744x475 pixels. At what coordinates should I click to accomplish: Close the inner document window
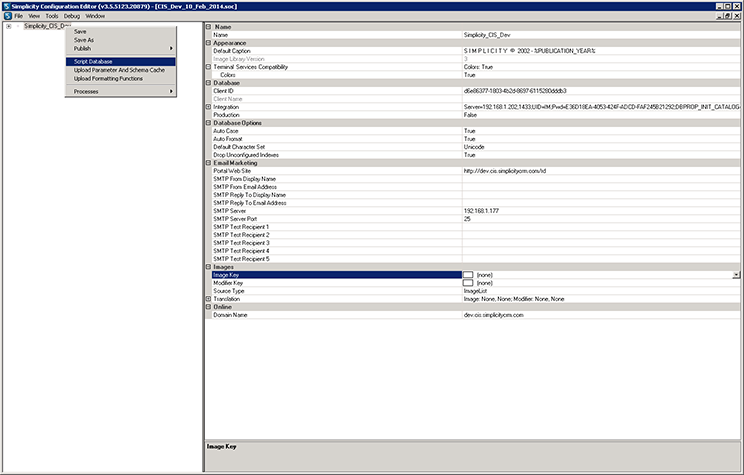point(737,16)
